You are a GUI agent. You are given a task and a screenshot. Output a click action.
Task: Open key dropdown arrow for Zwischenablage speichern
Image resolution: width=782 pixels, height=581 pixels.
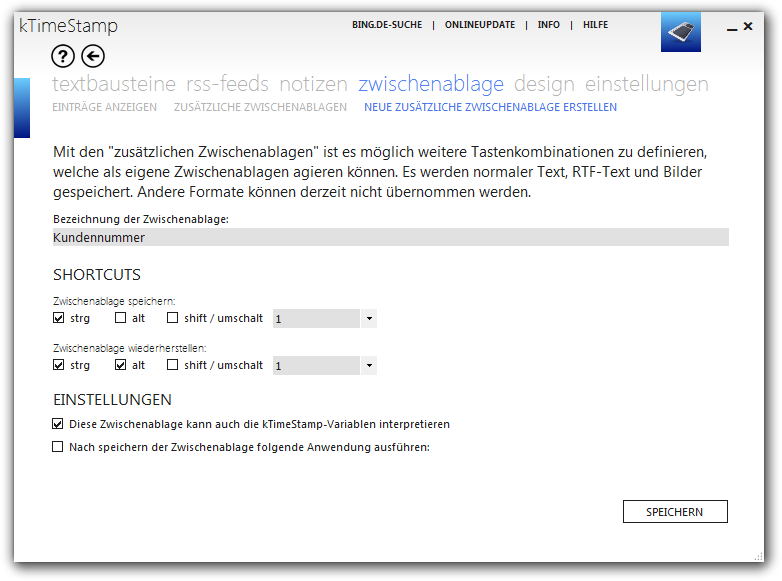(x=369, y=319)
